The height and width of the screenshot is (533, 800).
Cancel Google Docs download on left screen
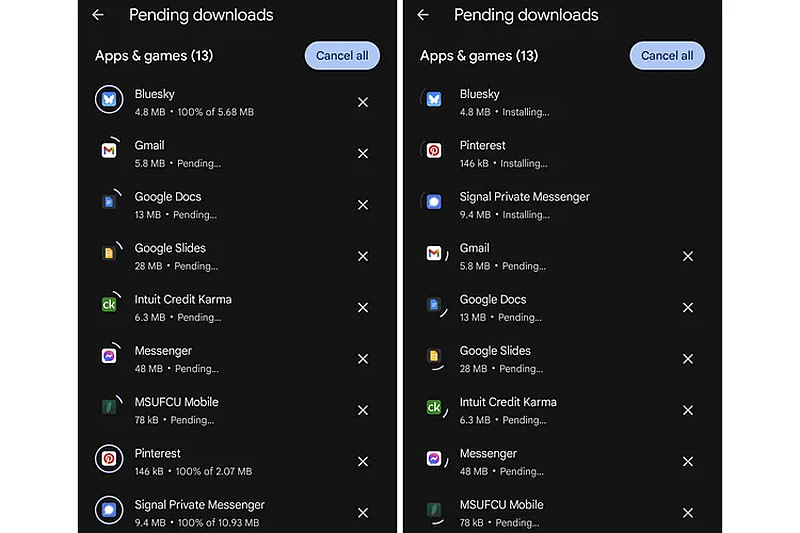pyautogui.click(x=363, y=205)
